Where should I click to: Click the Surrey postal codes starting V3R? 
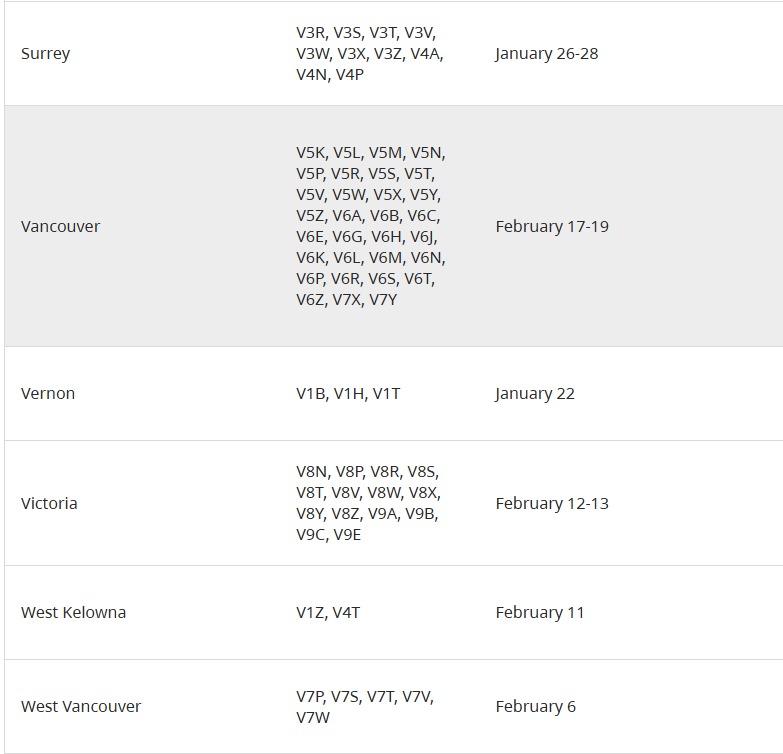click(x=365, y=33)
